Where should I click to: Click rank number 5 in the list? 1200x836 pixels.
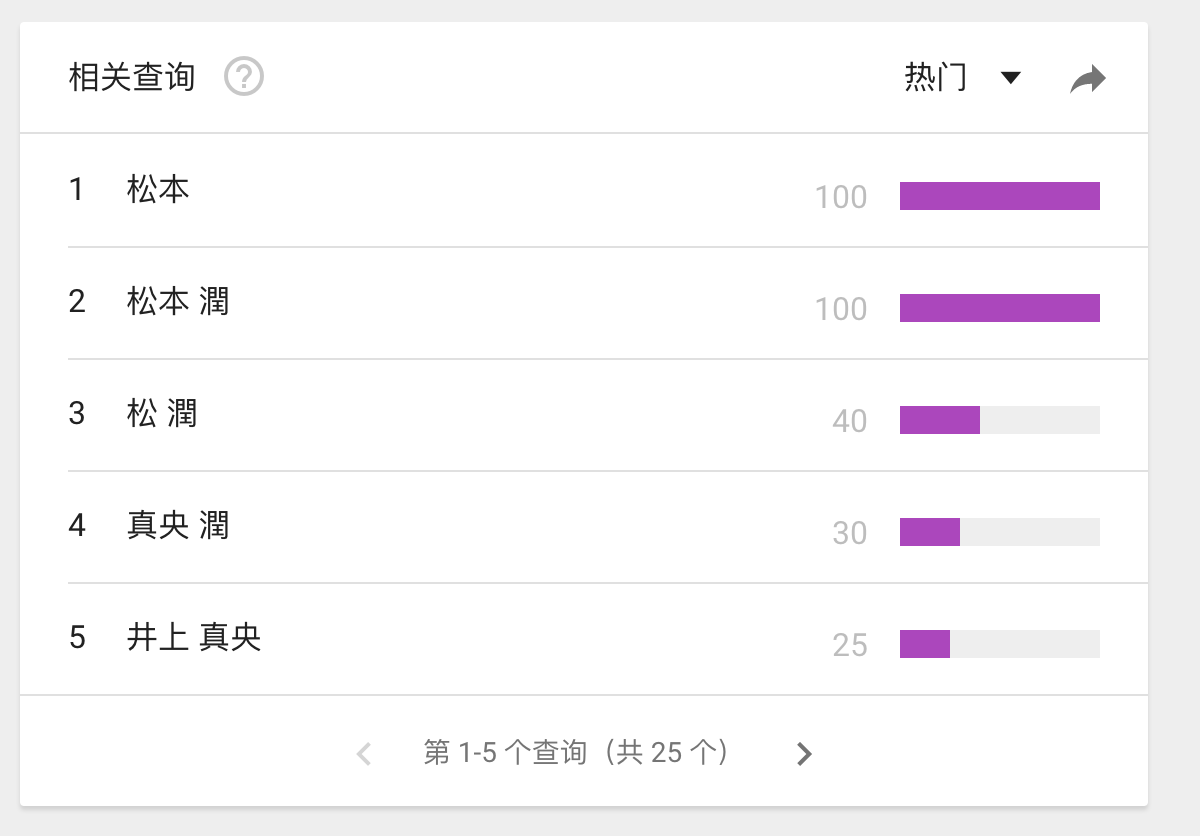(77, 637)
